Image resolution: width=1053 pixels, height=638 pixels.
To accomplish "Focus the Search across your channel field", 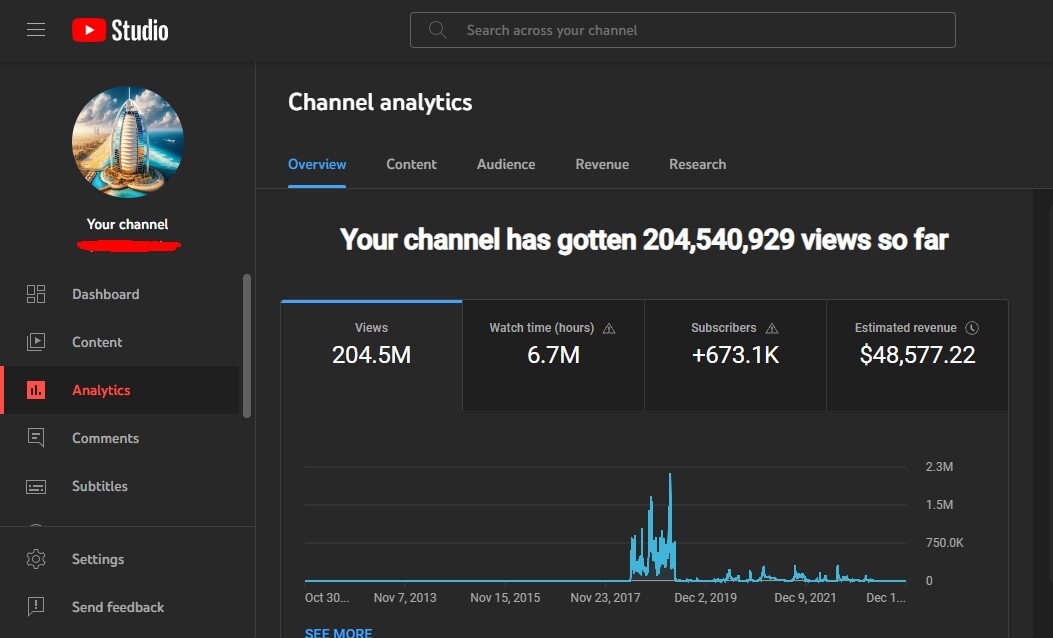I will tap(682, 30).
